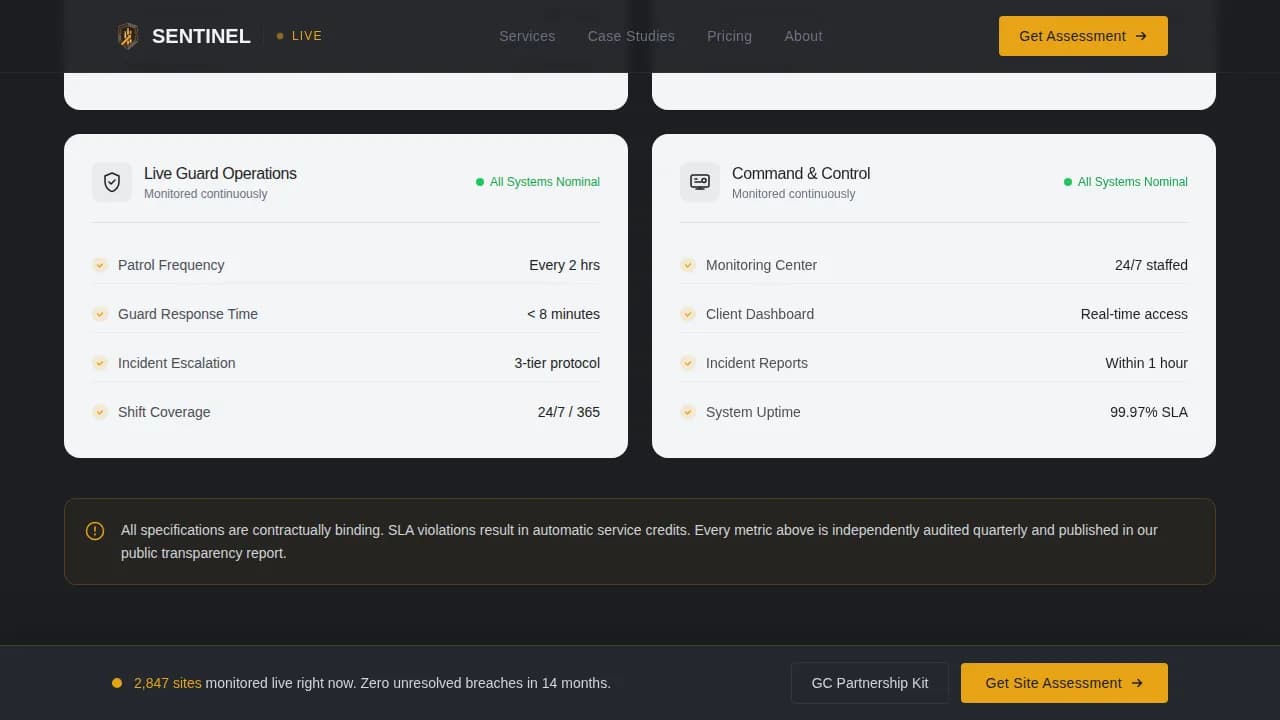Image resolution: width=1280 pixels, height=720 pixels.
Task: Open the GC Partnership Kit
Action: [x=869, y=683]
